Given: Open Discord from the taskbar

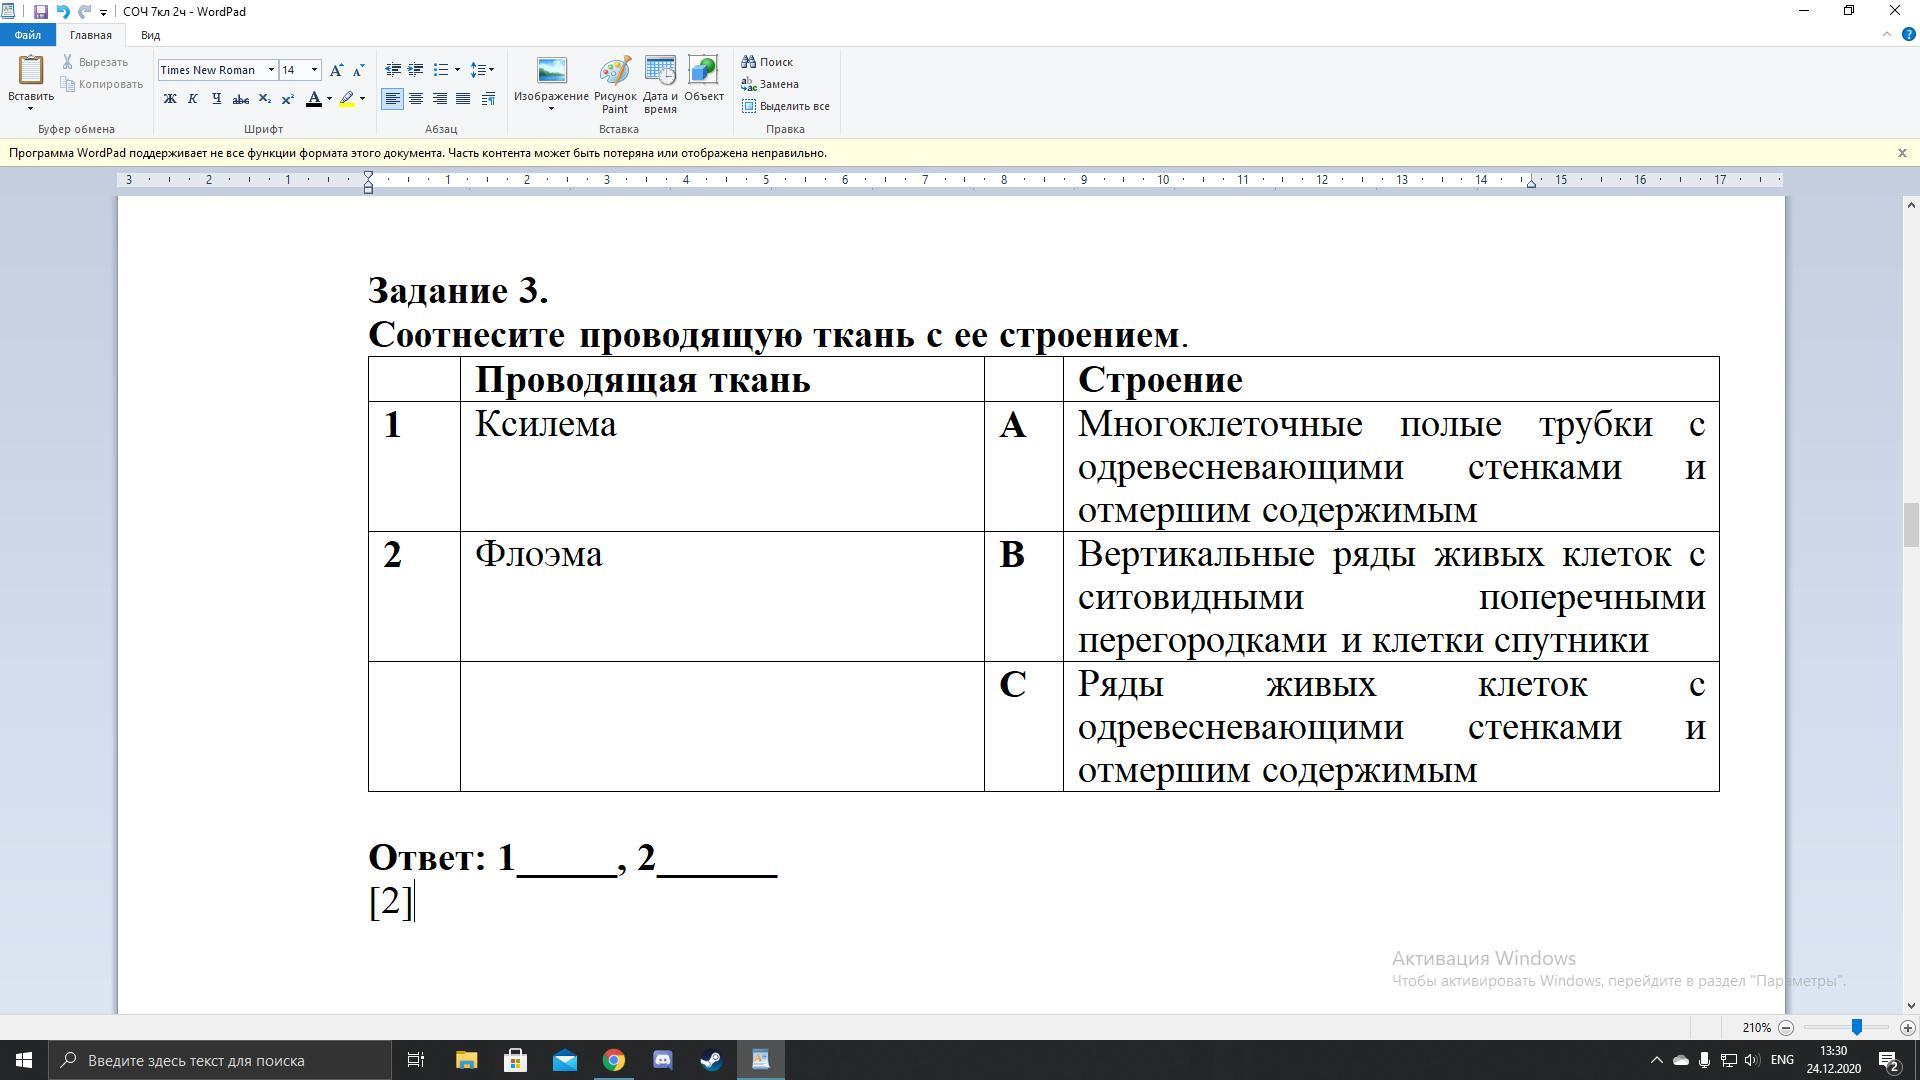Looking at the screenshot, I should click(x=663, y=1060).
